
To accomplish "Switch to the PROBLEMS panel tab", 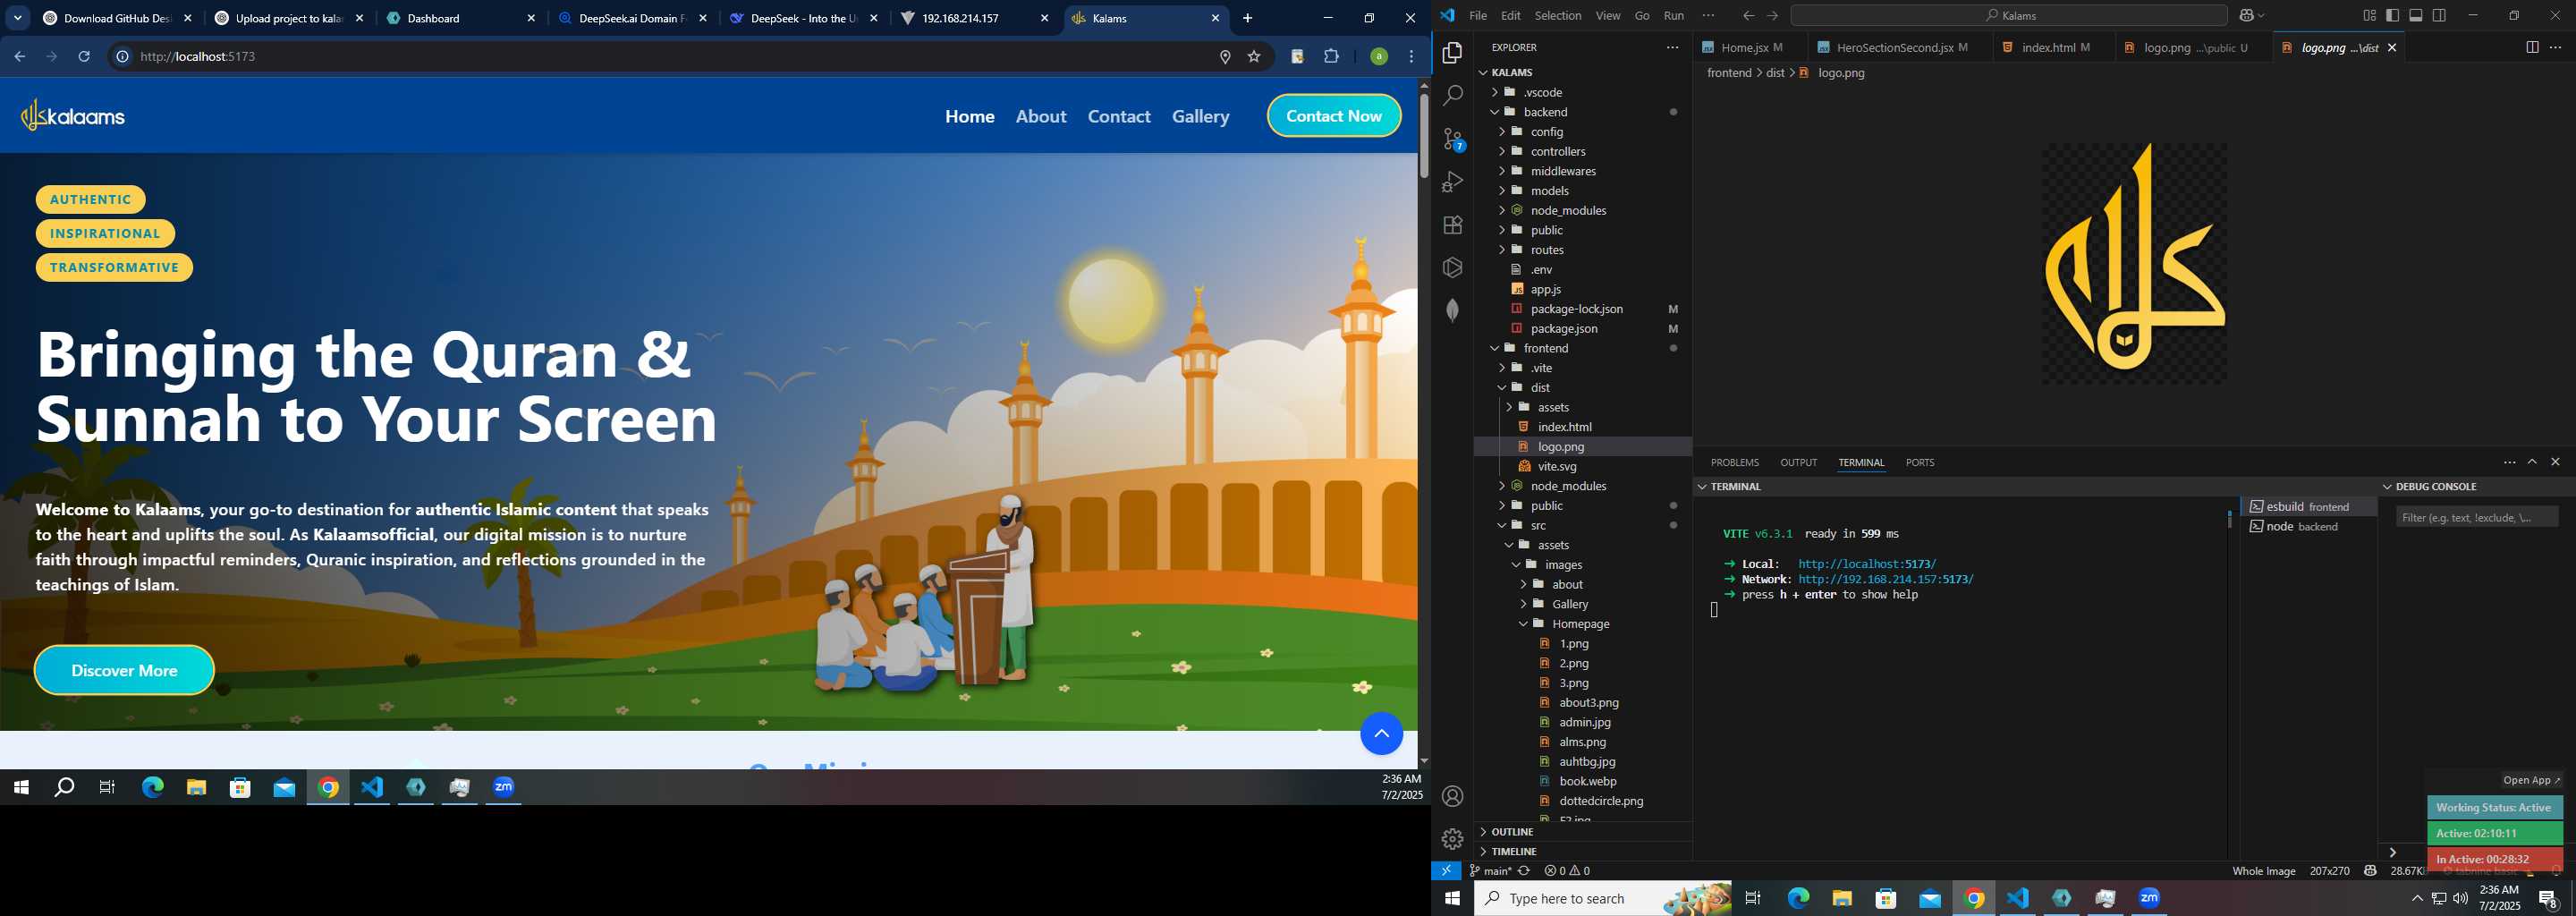I will pos(1734,463).
